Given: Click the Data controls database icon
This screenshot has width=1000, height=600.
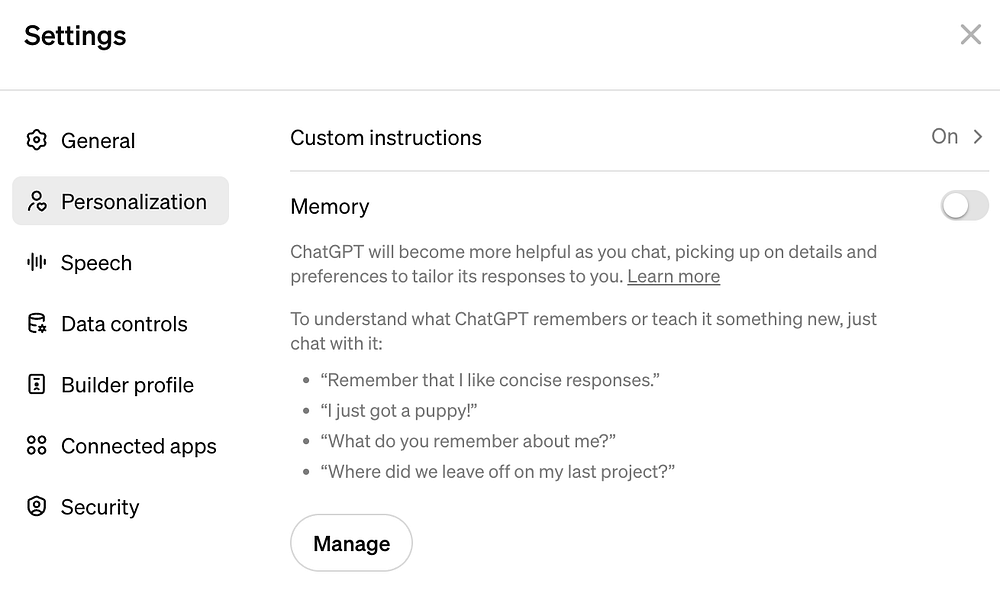Looking at the screenshot, I should tap(37, 324).
